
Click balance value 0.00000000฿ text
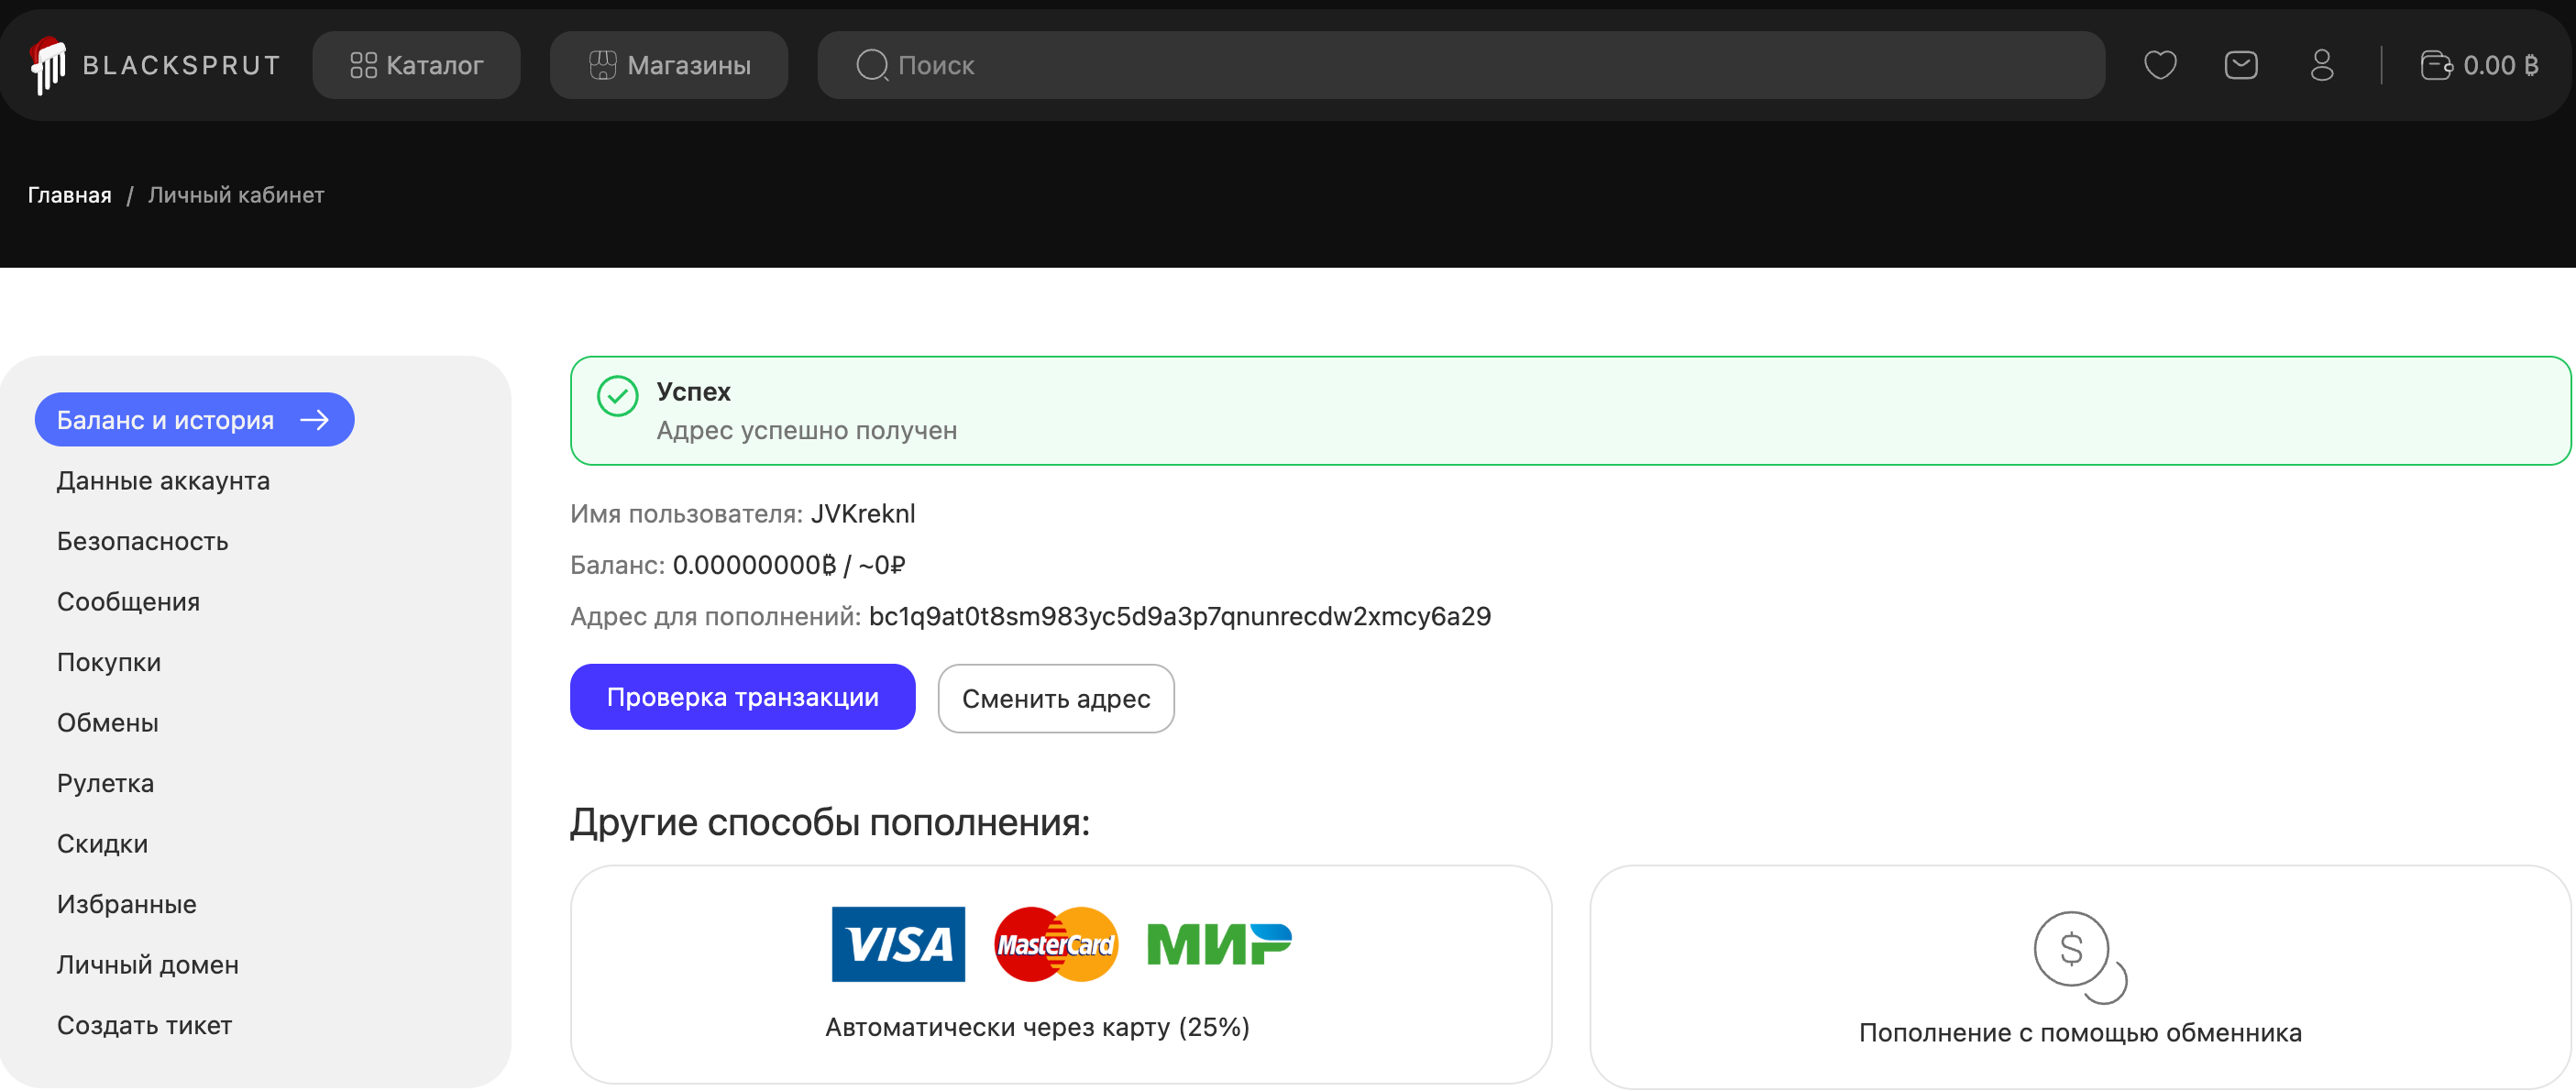(x=754, y=565)
